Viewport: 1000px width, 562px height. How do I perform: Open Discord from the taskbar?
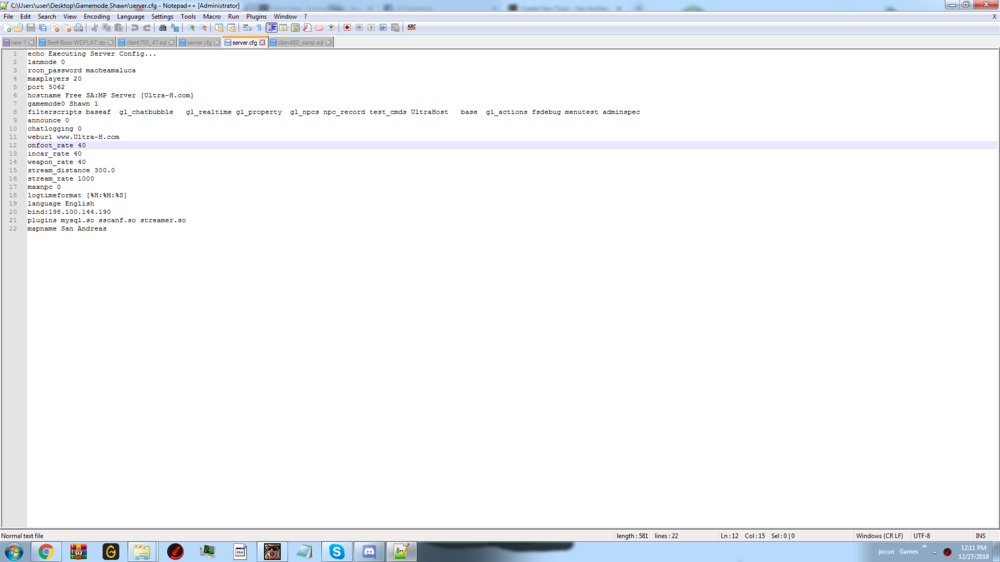369,552
